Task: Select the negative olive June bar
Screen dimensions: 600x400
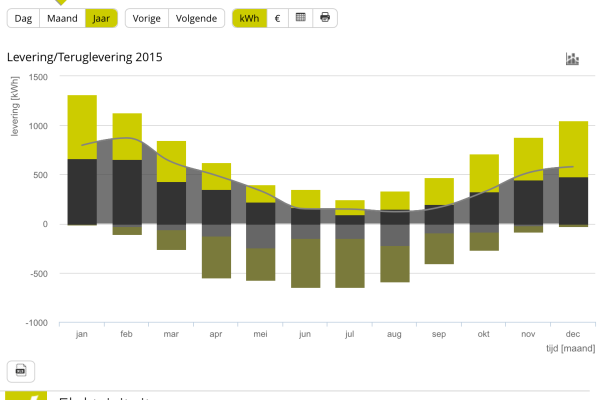Action: (x=306, y=263)
